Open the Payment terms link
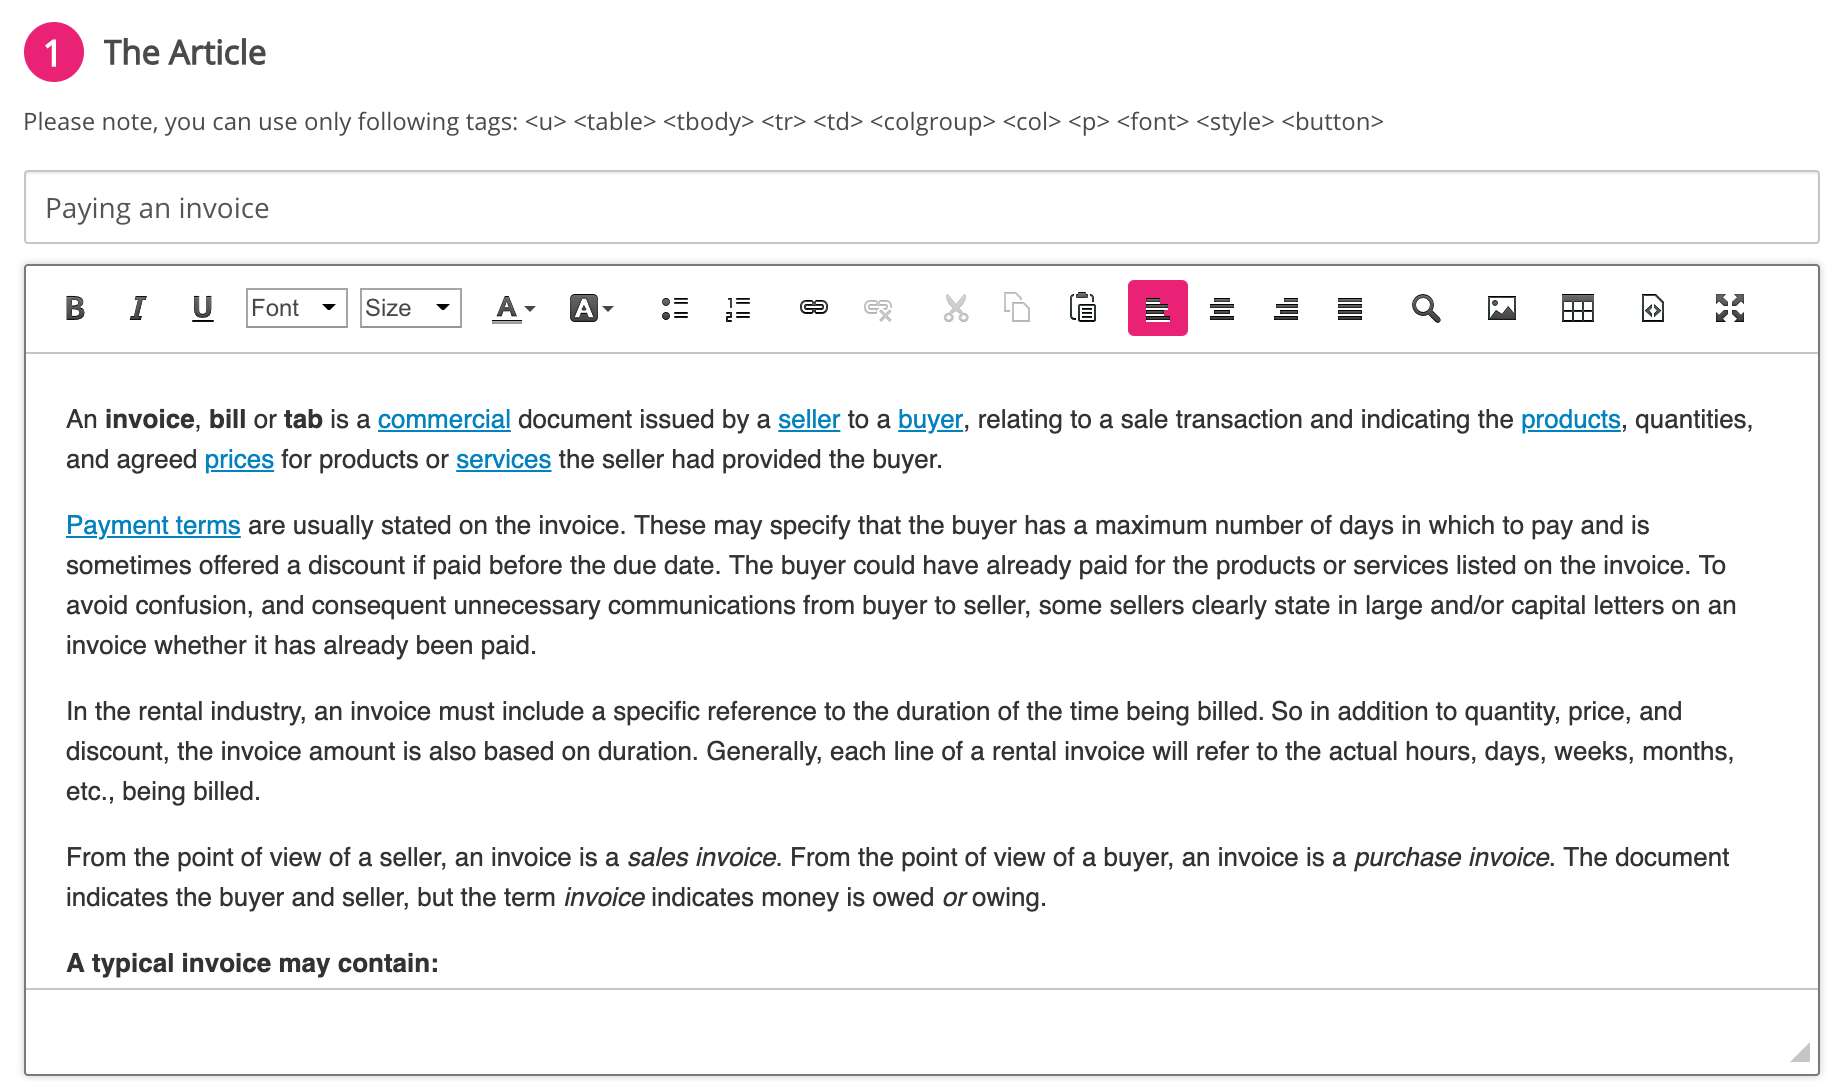Image resolution: width=1832 pixels, height=1082 pixels. click(153, 524)
